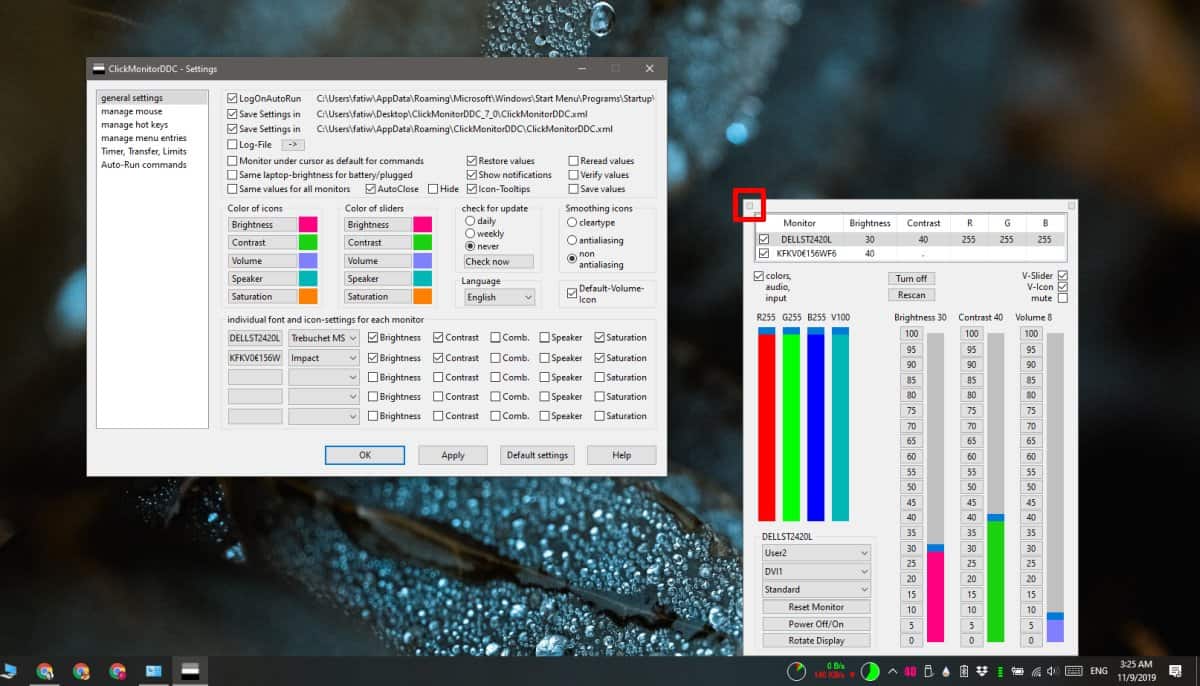Screen dimensions: 1200x686
Task: Click the Wi-Fi icon in the system tray
Action: click(x=1035, y=670)
